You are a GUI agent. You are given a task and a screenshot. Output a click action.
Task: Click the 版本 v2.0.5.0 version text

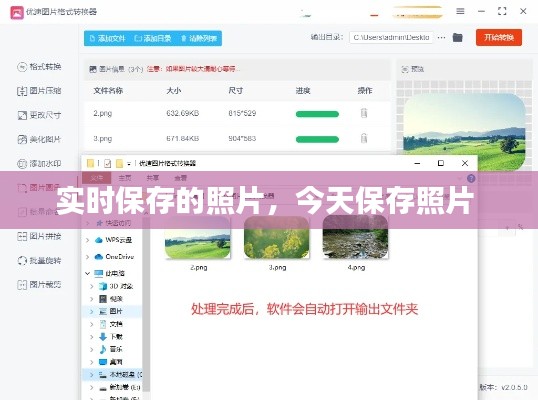coord(503,387)
